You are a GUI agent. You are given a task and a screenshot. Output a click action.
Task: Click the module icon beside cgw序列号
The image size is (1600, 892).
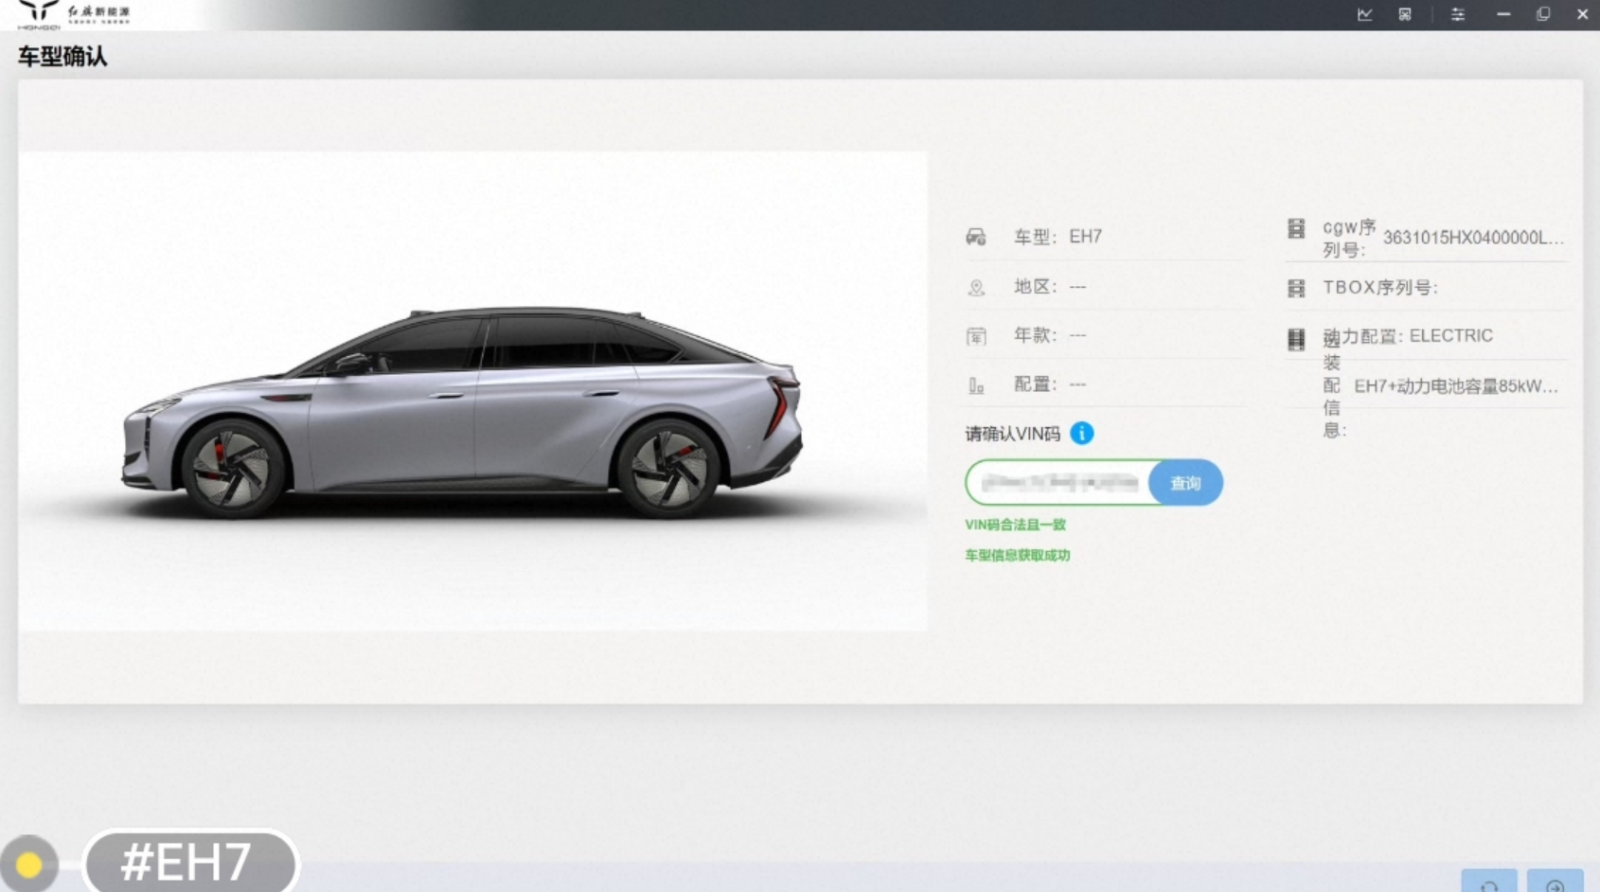[x=1296, y=229]
